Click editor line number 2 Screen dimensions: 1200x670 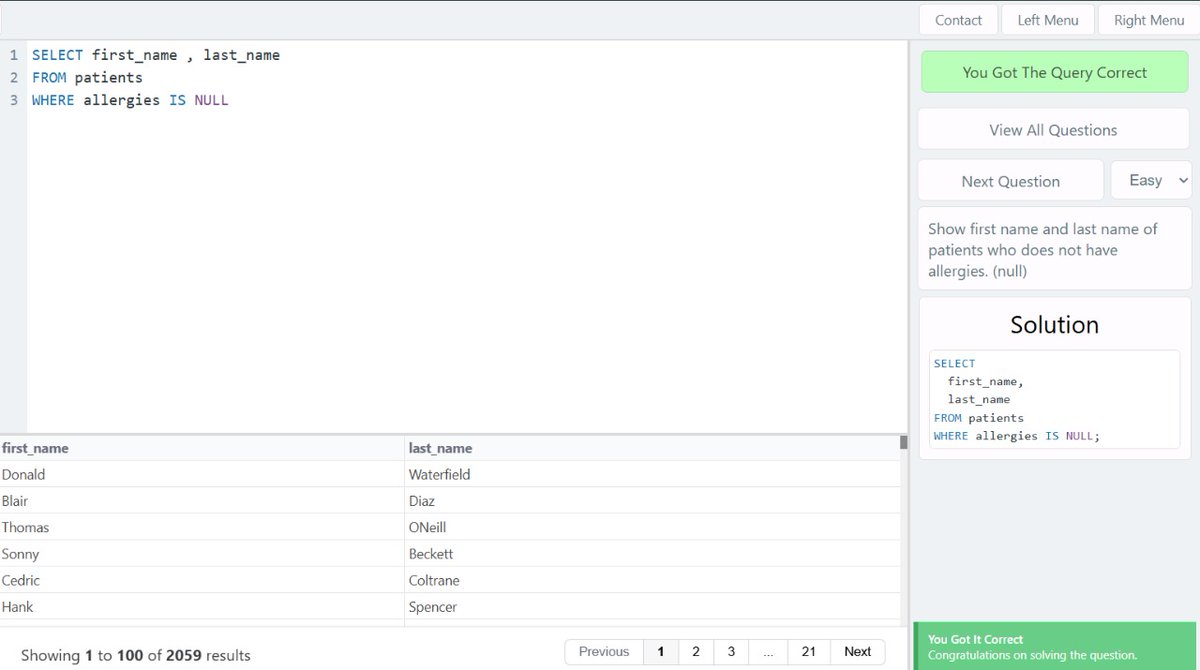[x=14, y=77]
